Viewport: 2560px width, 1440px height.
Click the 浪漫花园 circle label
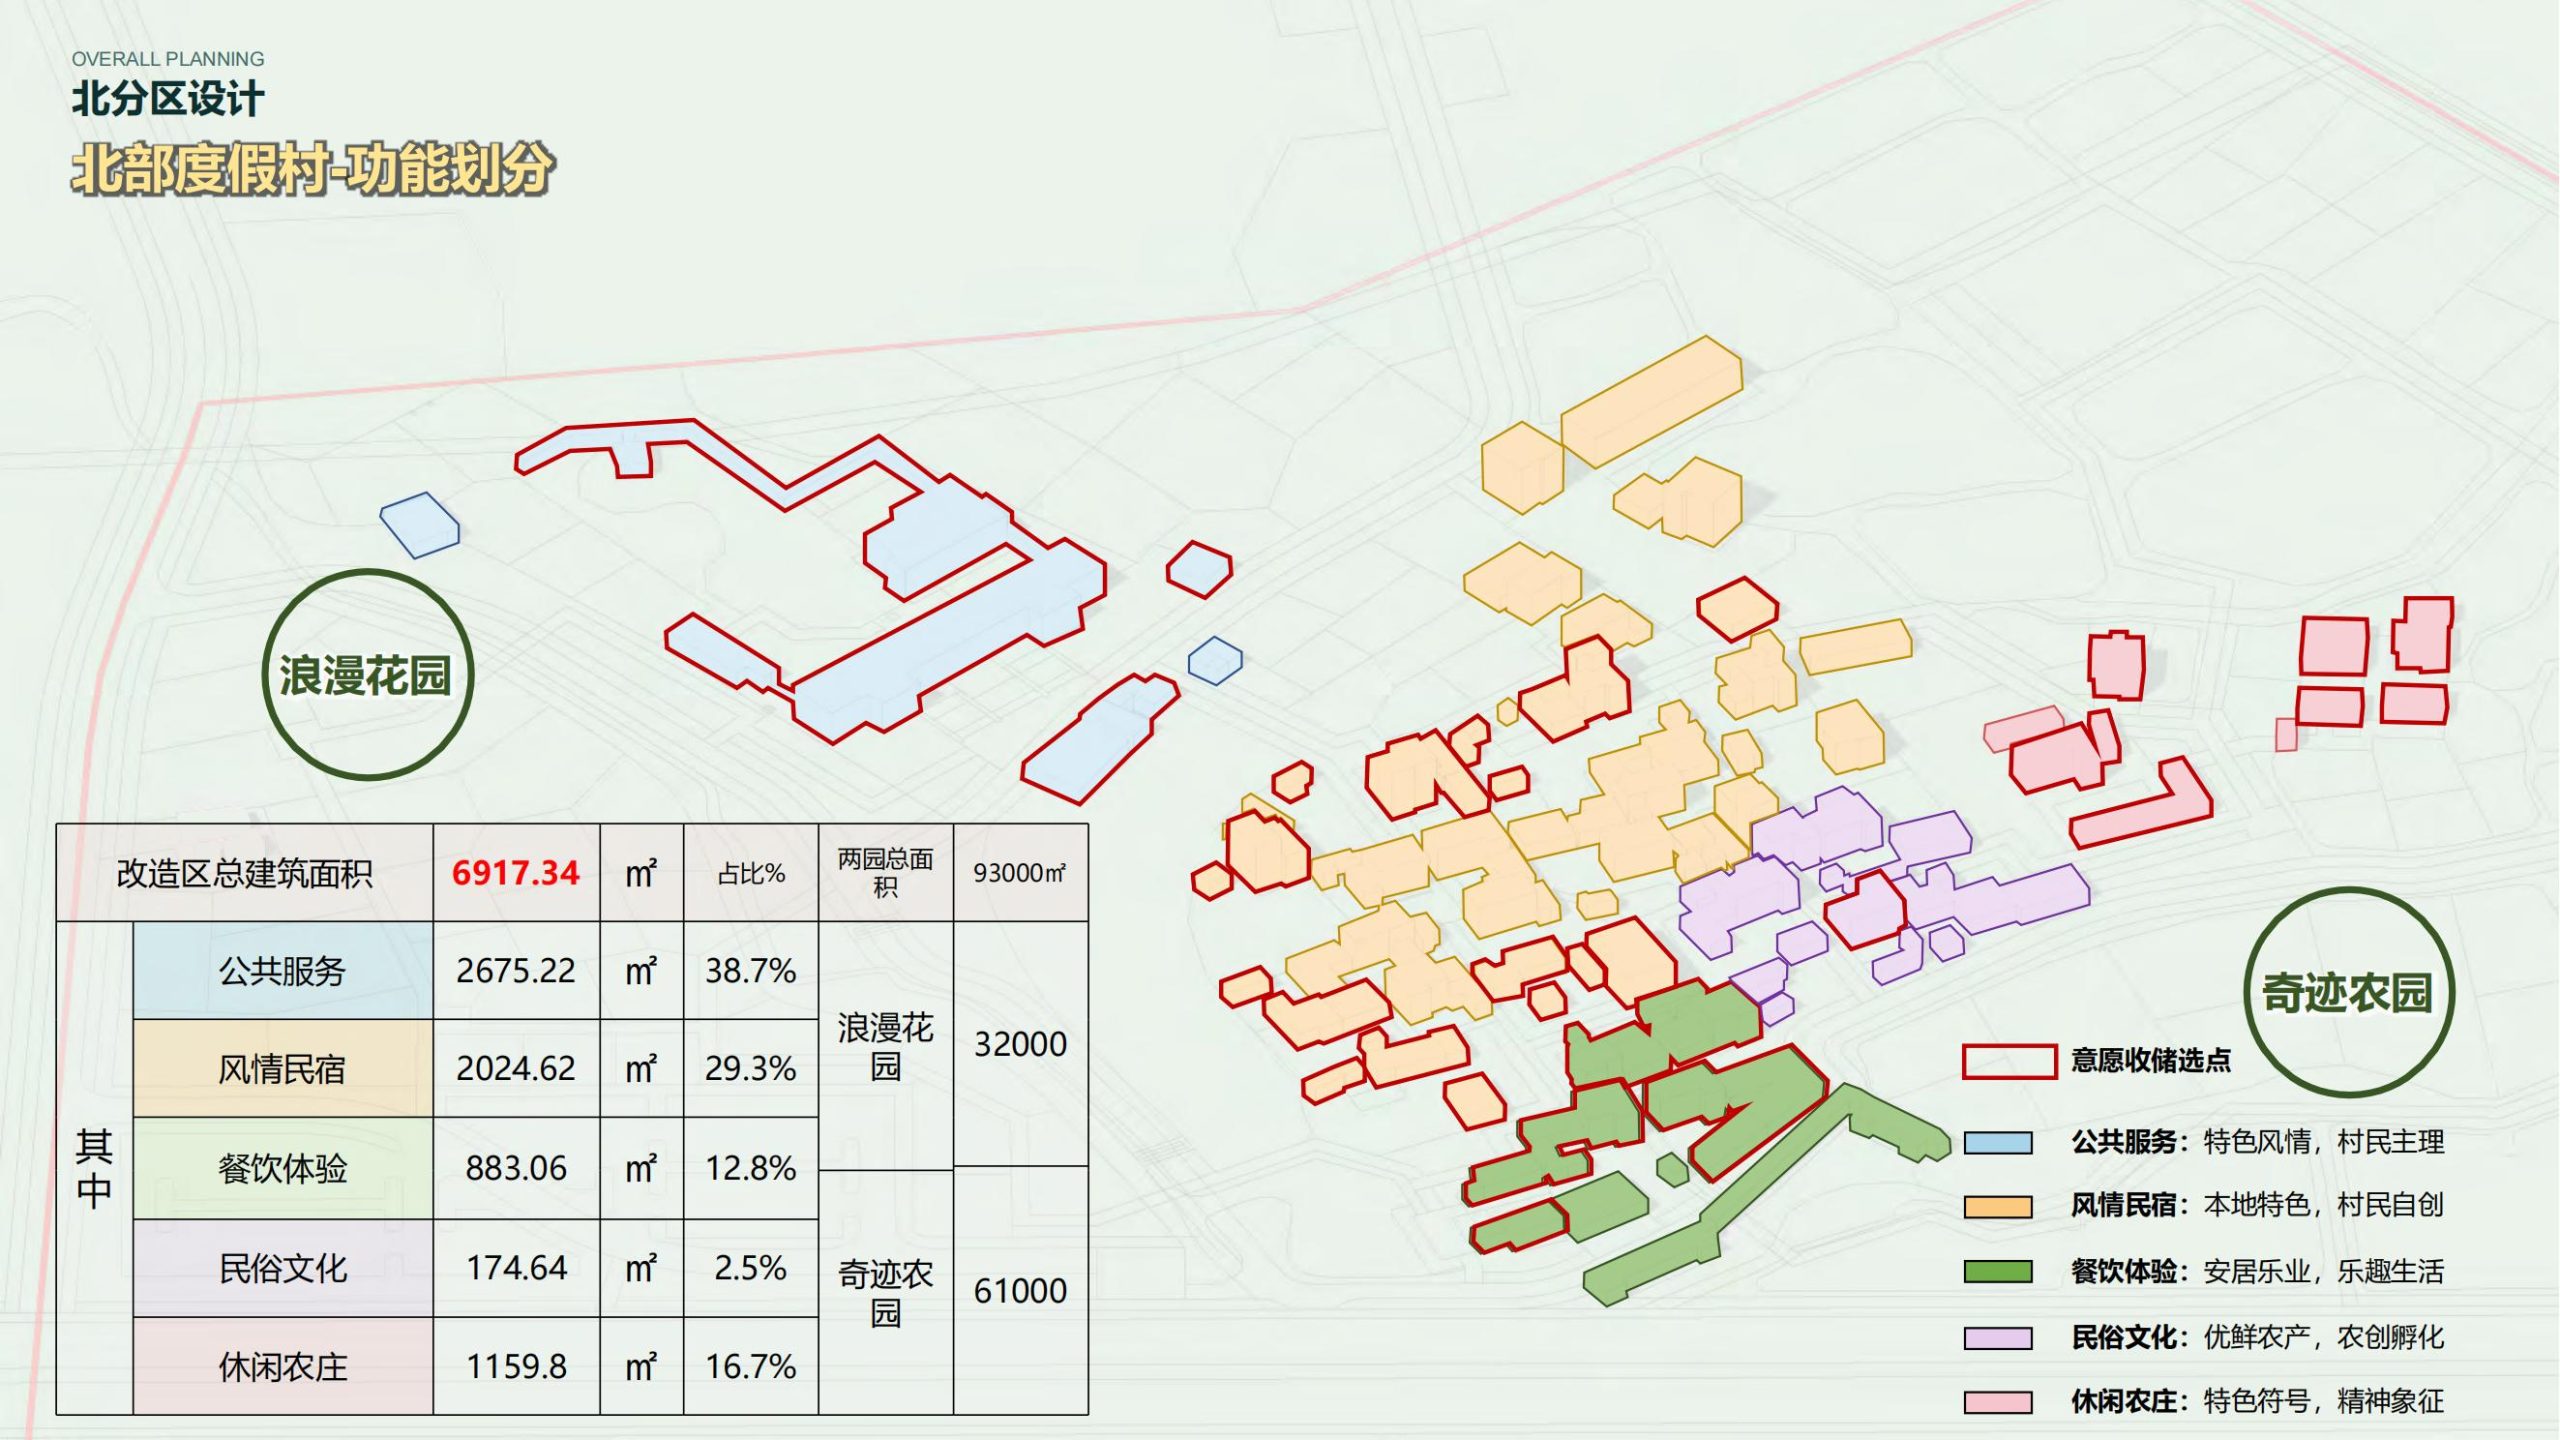[x=367, y=674]
